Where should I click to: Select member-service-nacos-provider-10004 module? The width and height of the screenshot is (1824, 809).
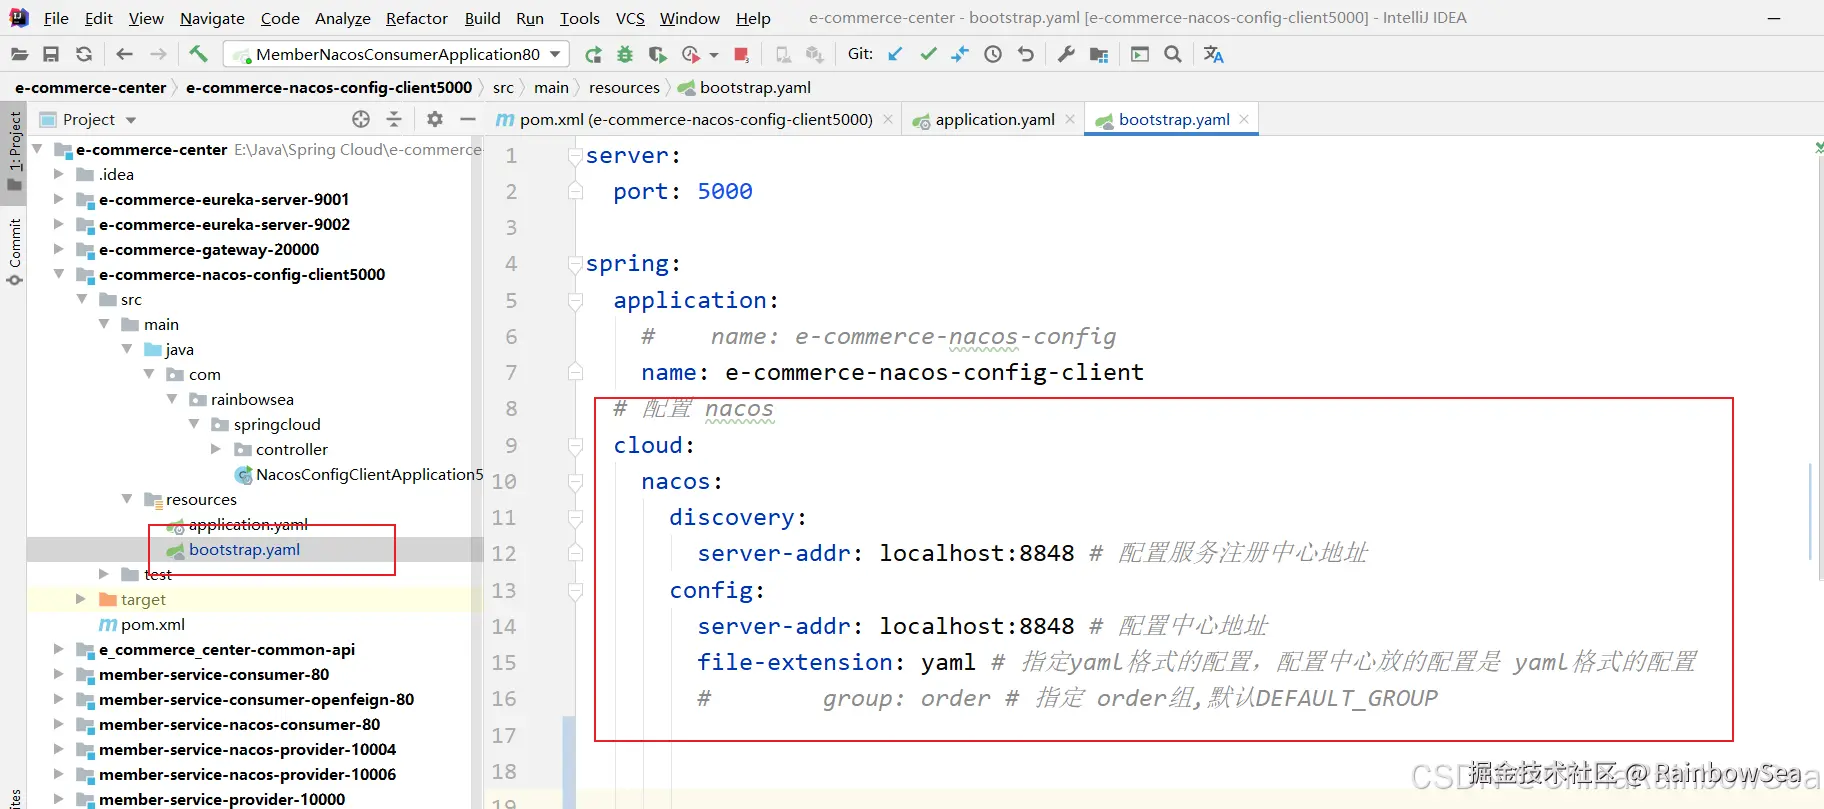247,749
